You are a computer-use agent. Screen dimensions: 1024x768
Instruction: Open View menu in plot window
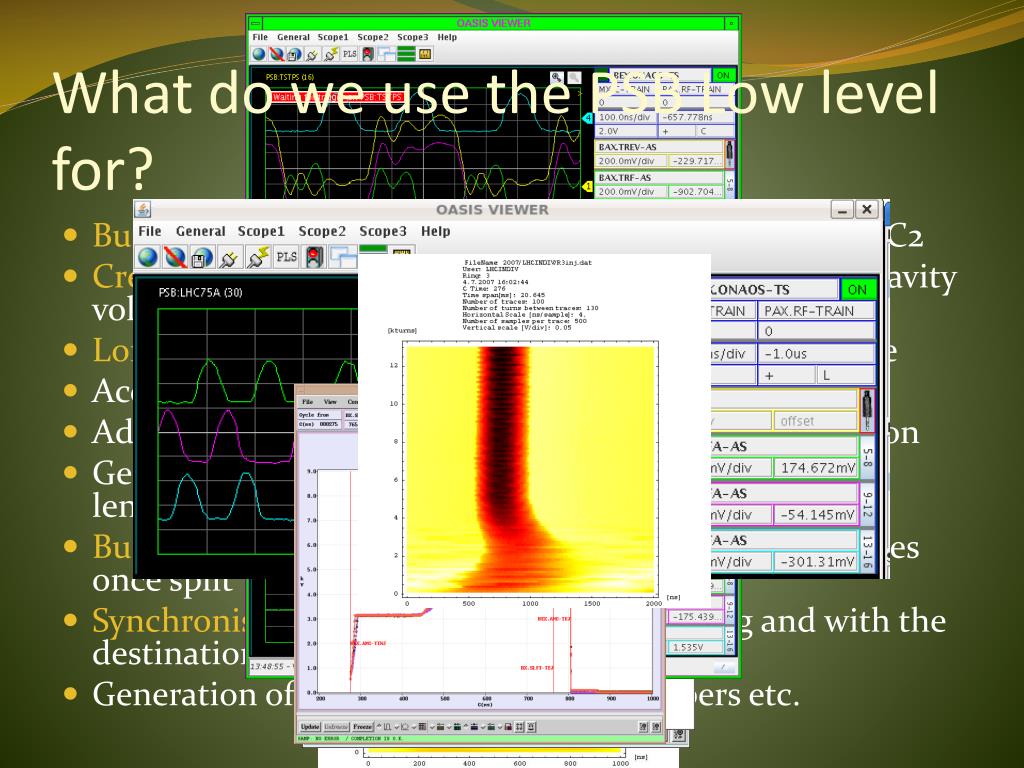(x=330, y=402)
